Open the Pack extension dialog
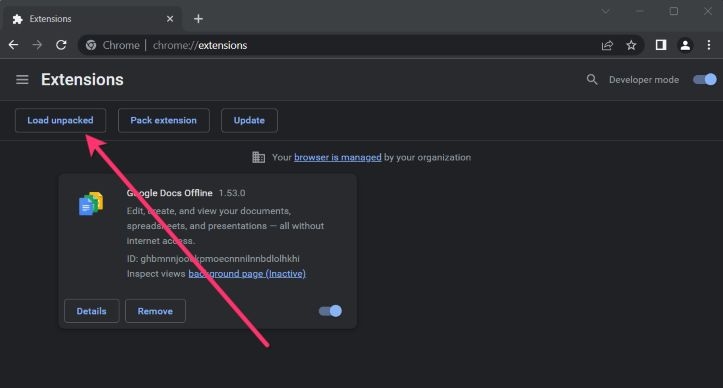 tap(164, 120)
